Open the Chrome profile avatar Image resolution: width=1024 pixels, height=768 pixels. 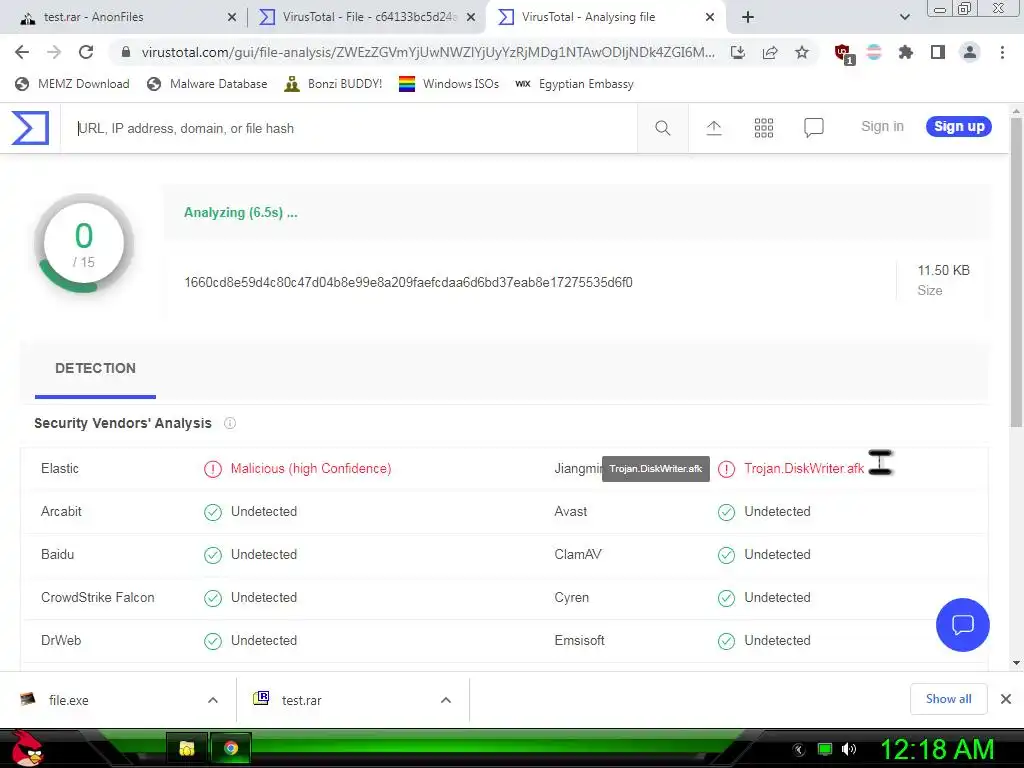[x=970, y=52]
